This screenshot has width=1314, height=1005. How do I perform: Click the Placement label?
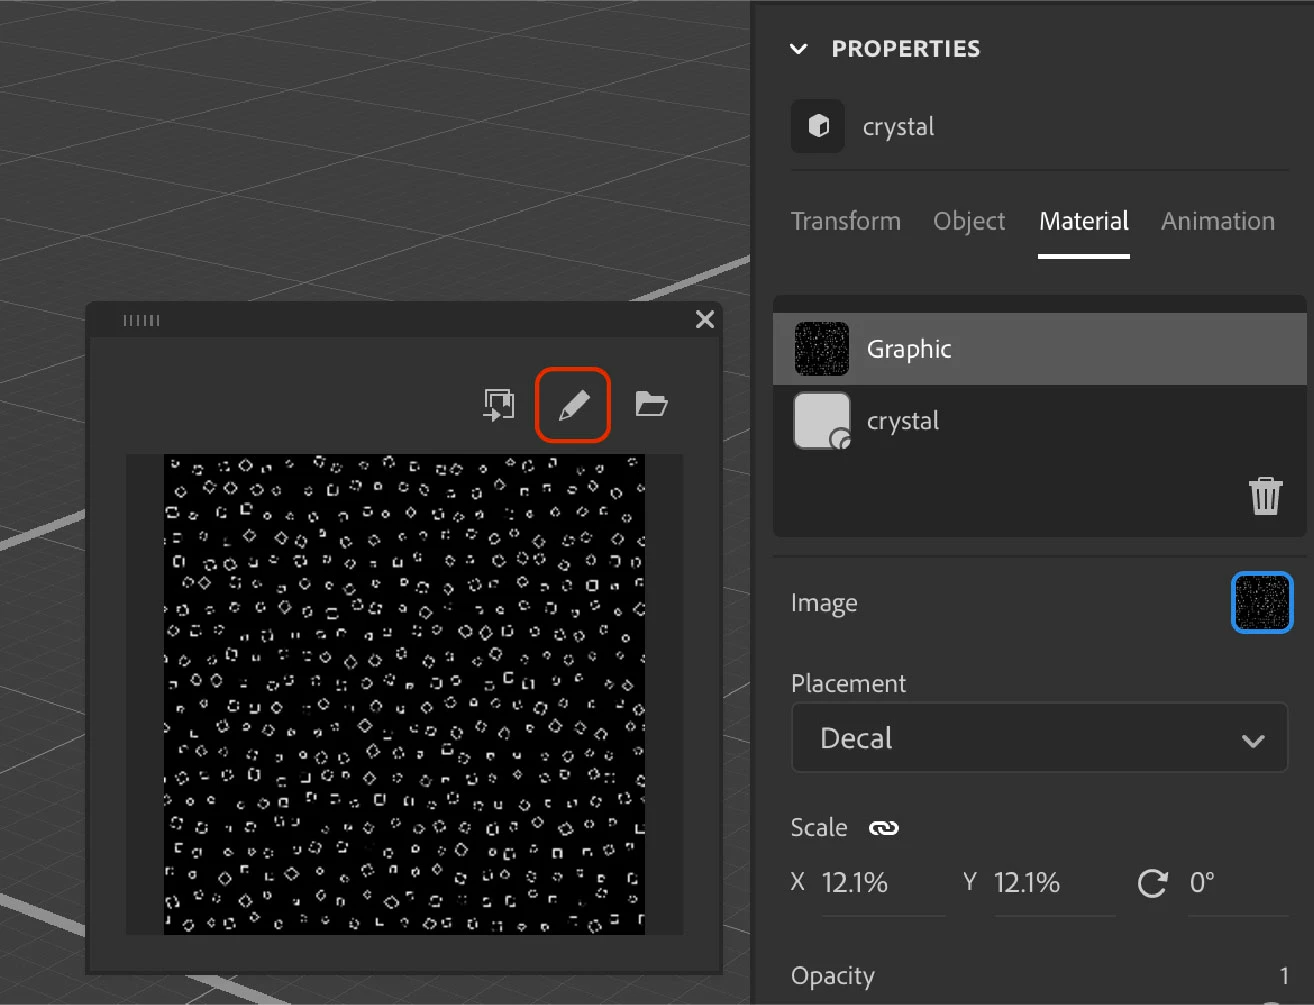coord(848,683)
